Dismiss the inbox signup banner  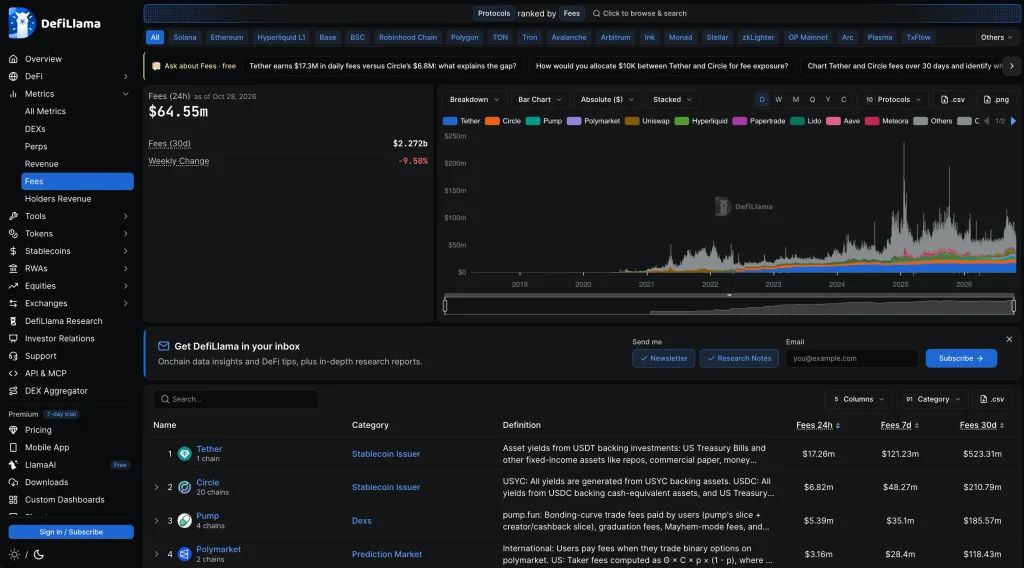(x=1009, y=339)
